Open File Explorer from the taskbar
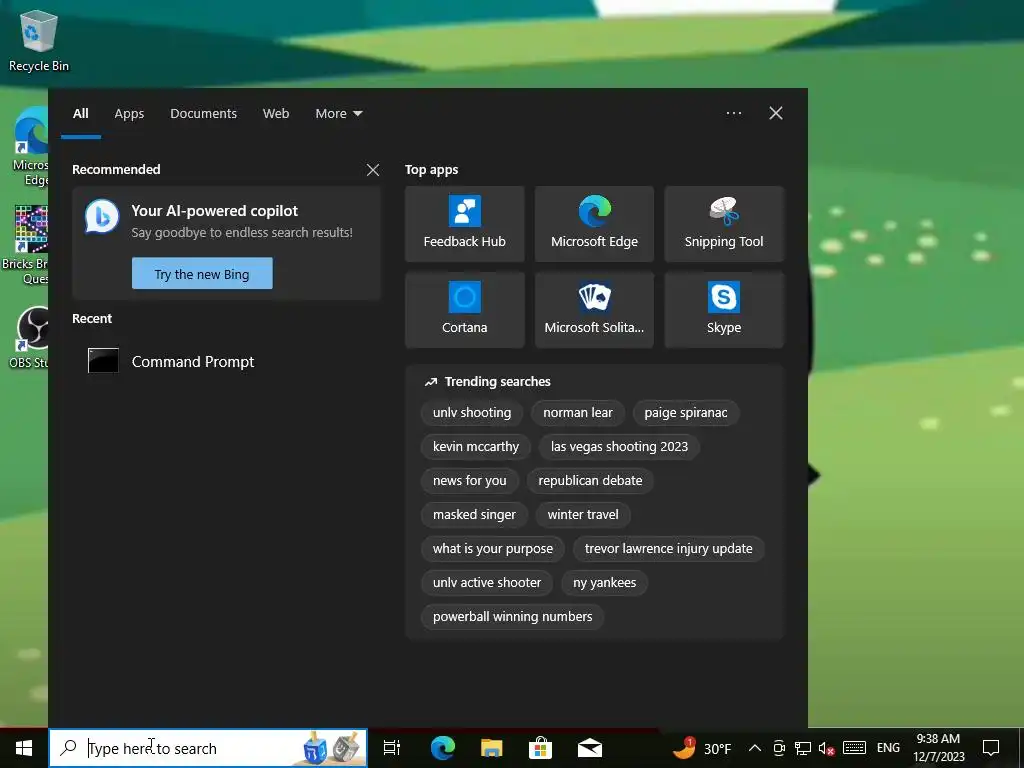1024x768 pixels. 491,748
